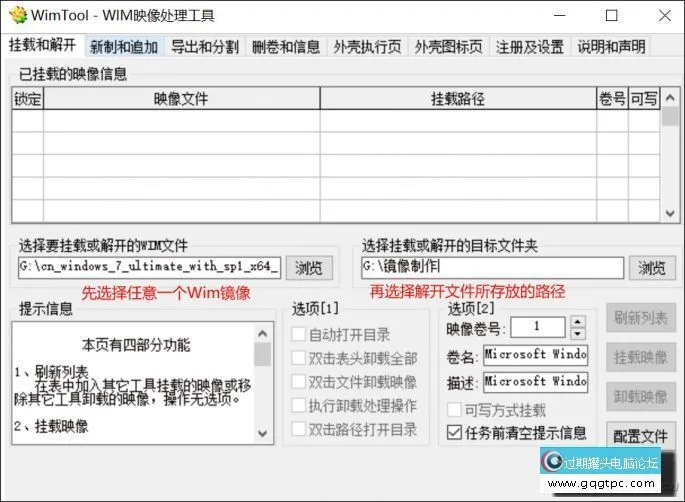Open the 导出和分割 tab

coord(205,47)
